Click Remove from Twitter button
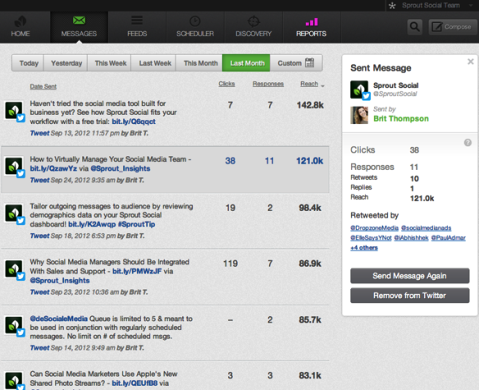This screenshot has width=479, height=390. tap(410, 295)
